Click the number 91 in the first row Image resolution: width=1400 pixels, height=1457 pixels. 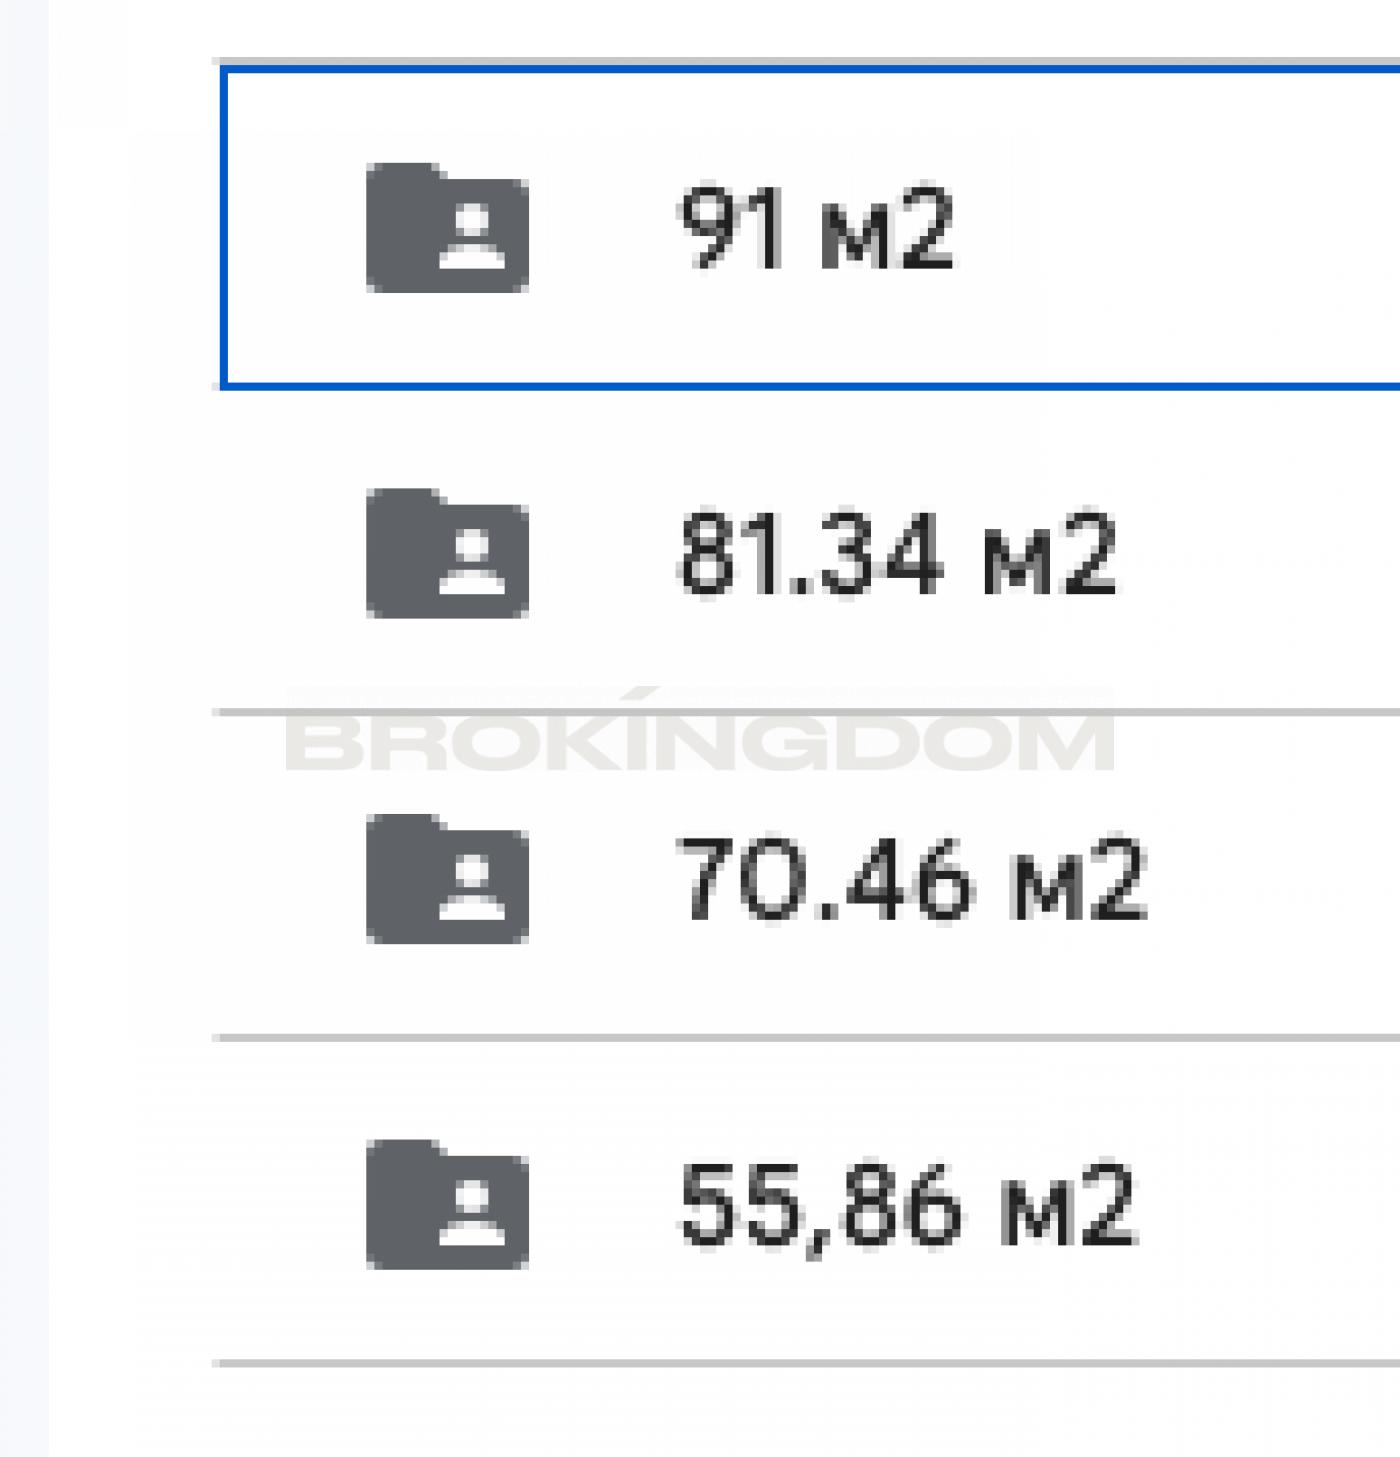tap(732, 229)
